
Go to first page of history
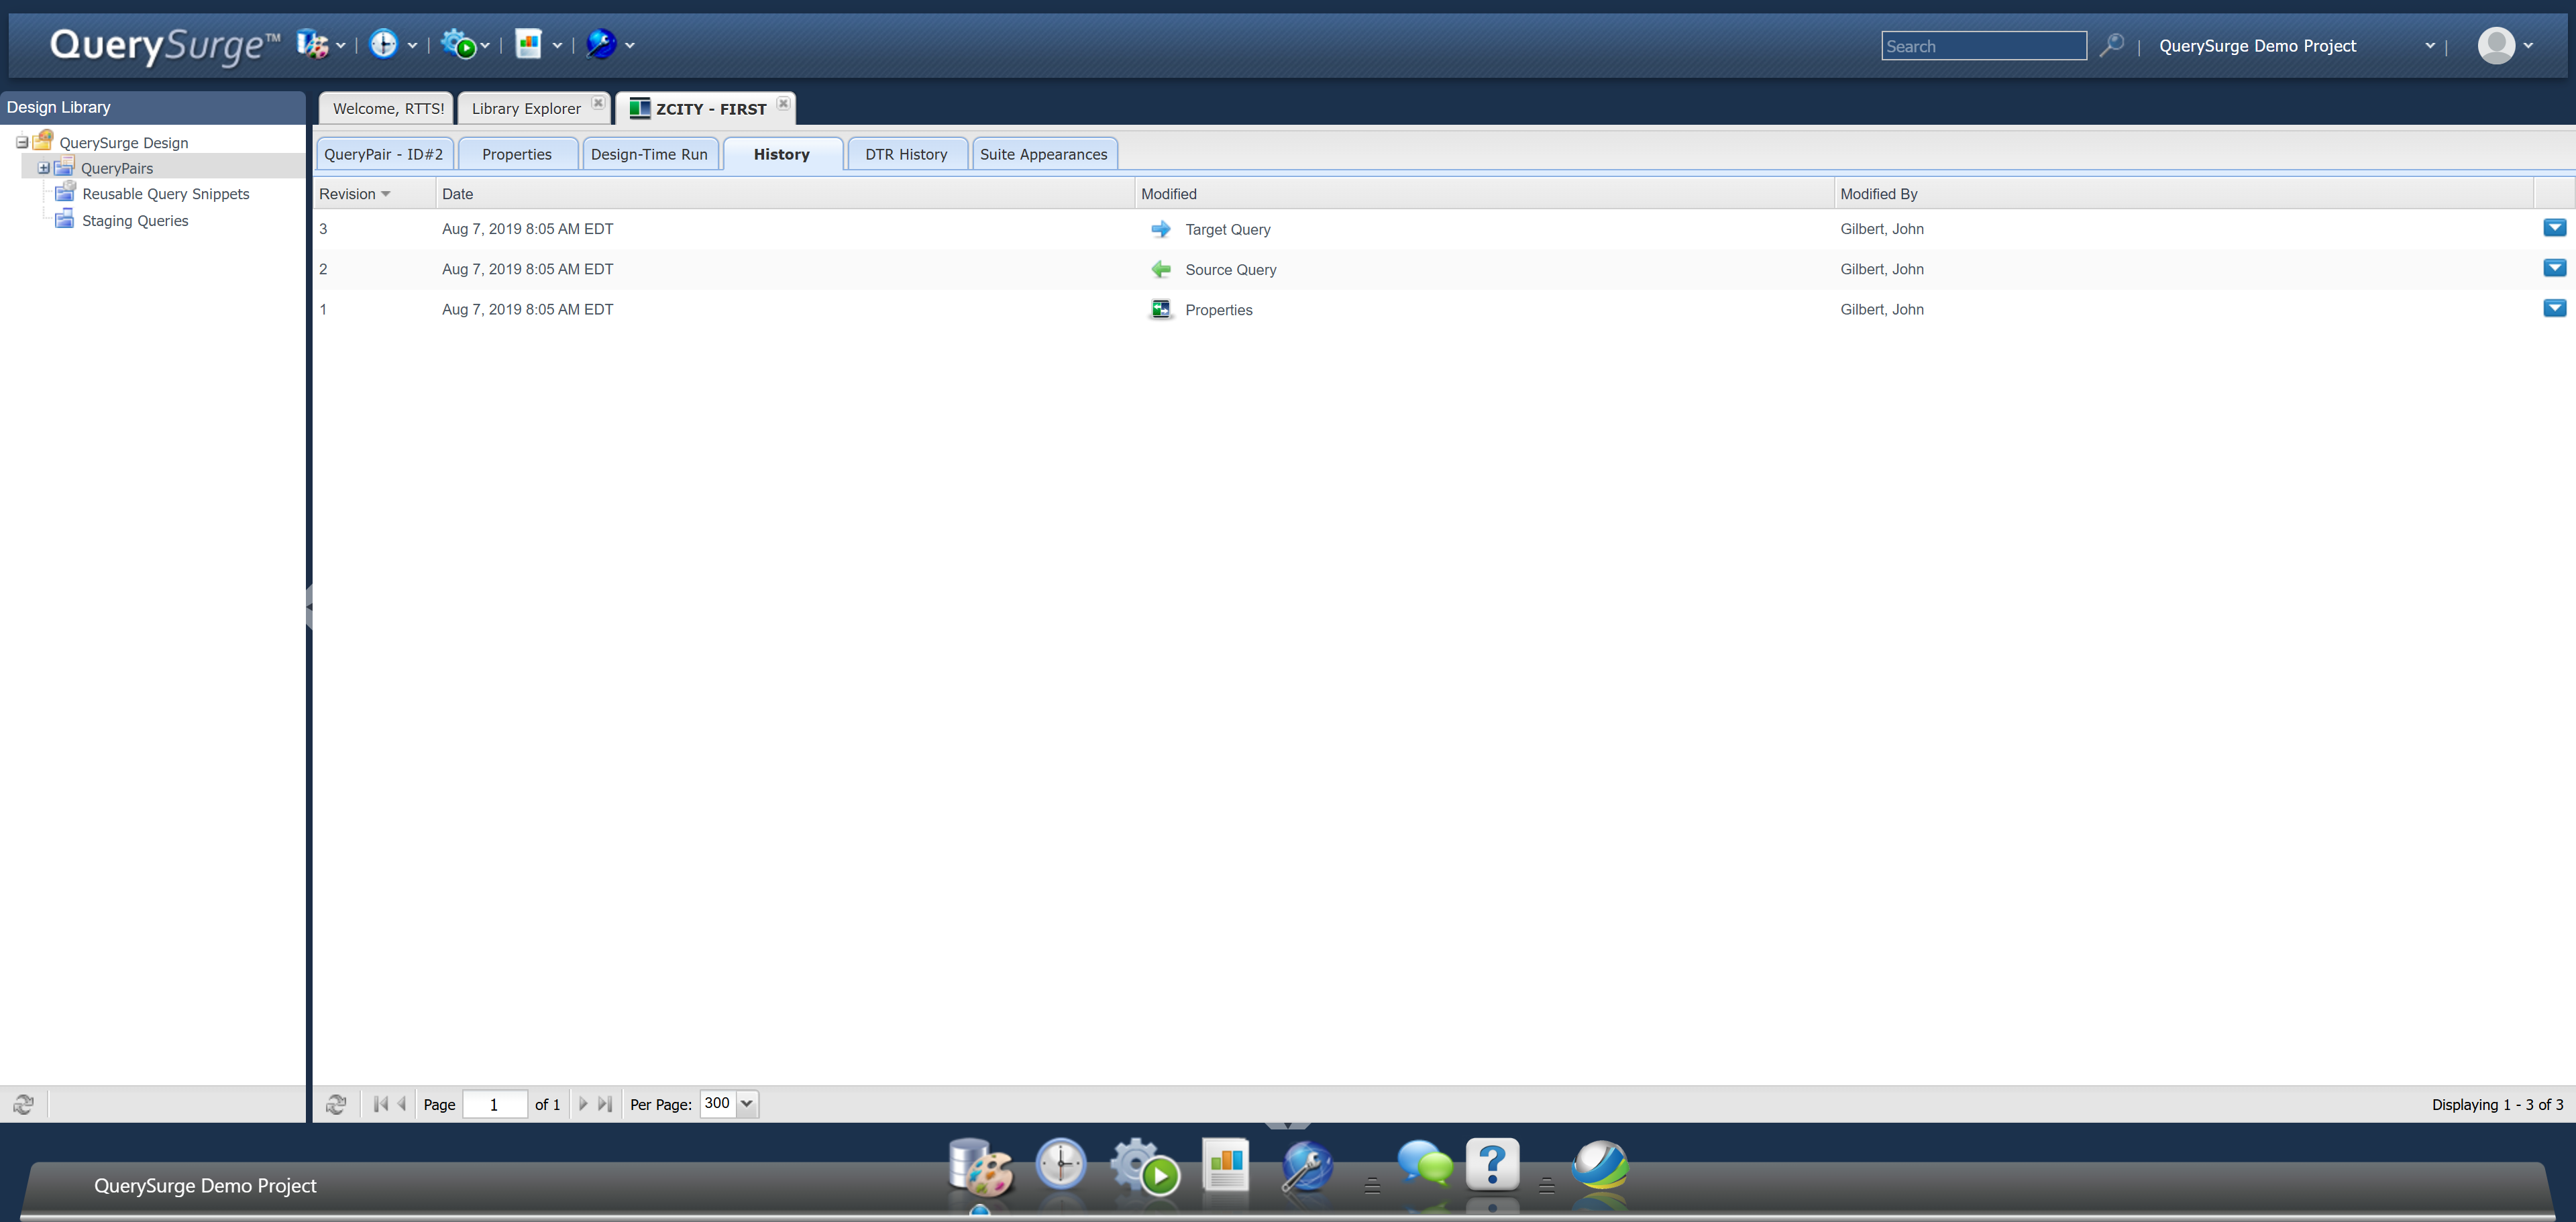tap(380, 1104)
